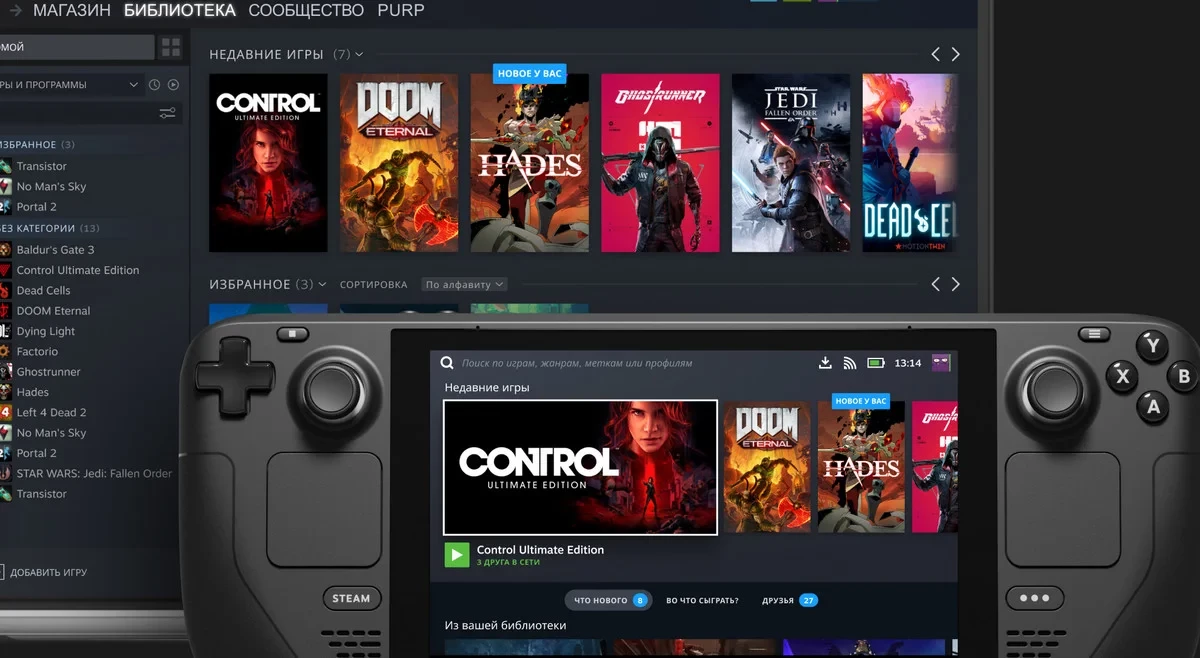Collapse the 'Избранное' shelf chevron
This screenshot has height=658, width=1200.
point(322,285)
